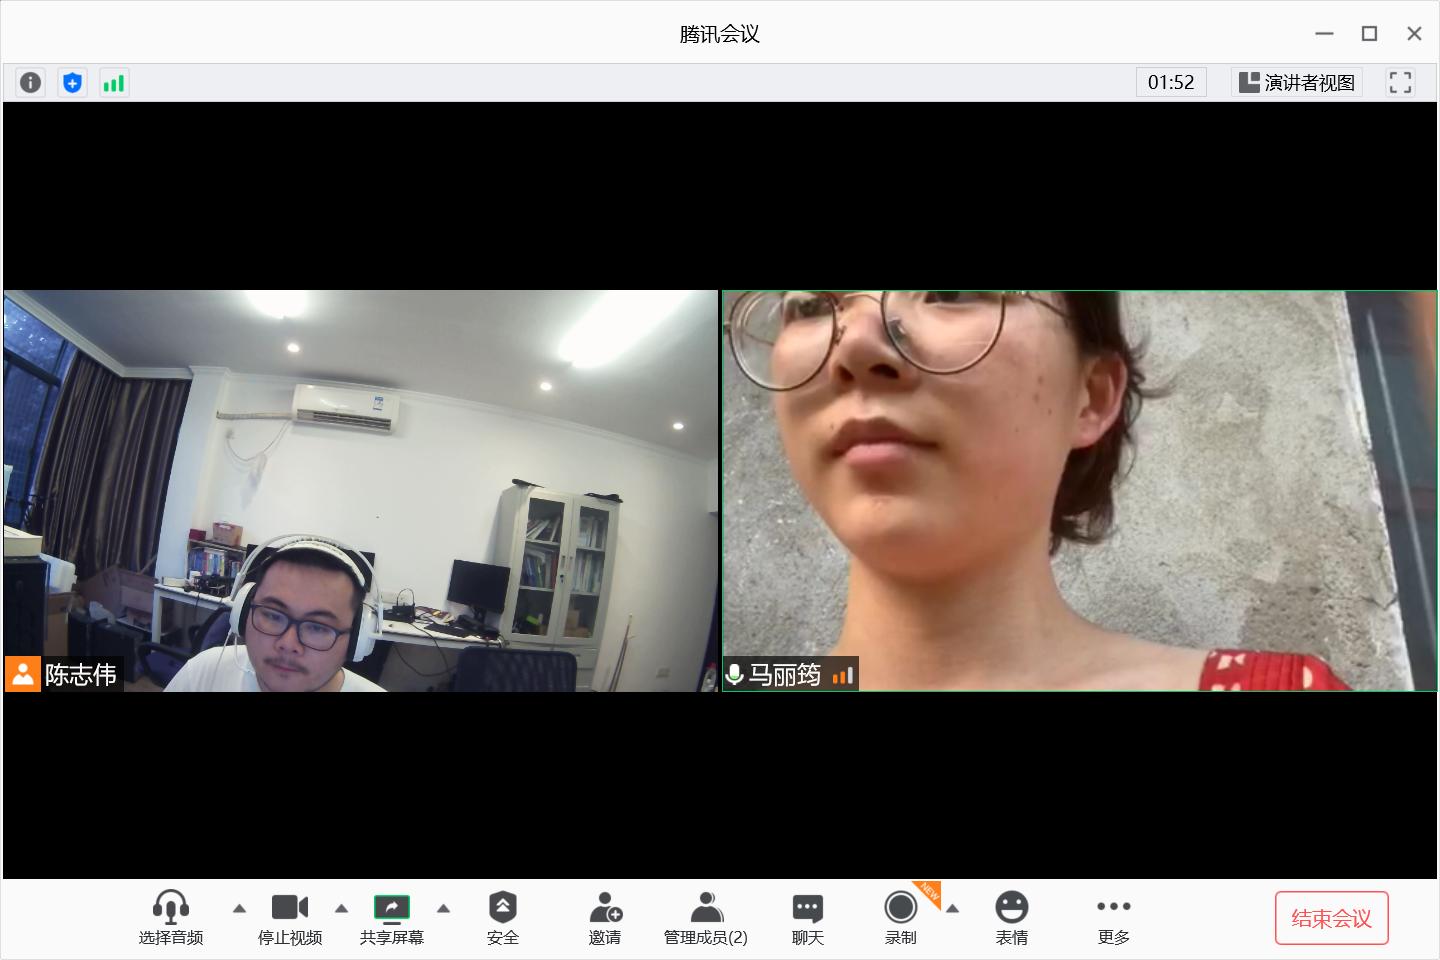Click the red 结束会议 button
The image size is (1440, 960).
(x=1331, y=918)
